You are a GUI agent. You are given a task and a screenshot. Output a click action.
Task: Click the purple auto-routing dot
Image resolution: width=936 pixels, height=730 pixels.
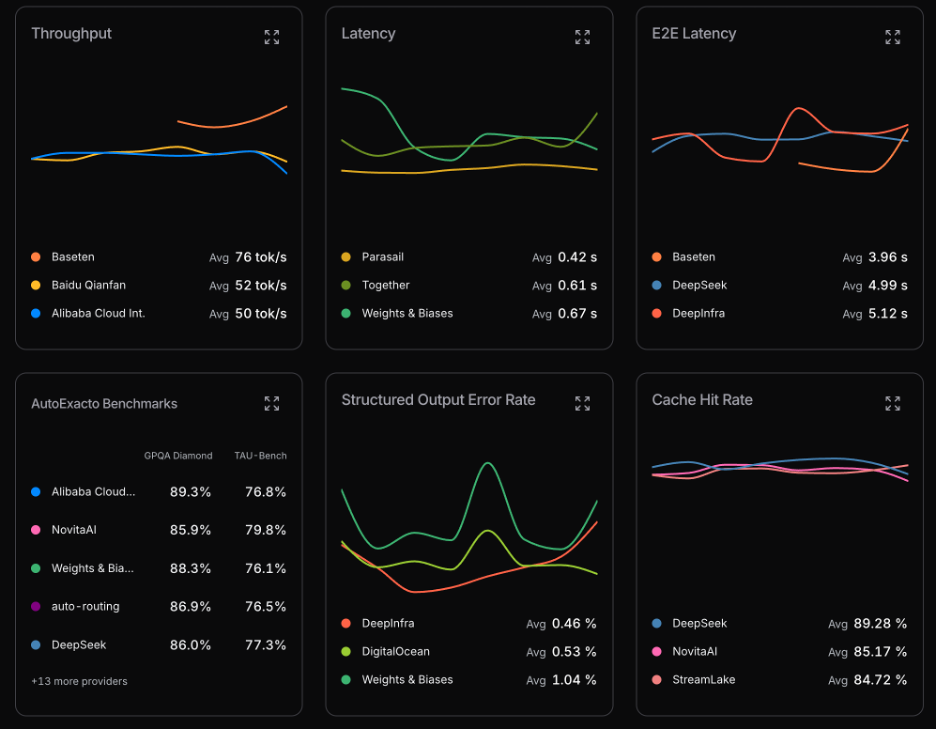(36, 606)
